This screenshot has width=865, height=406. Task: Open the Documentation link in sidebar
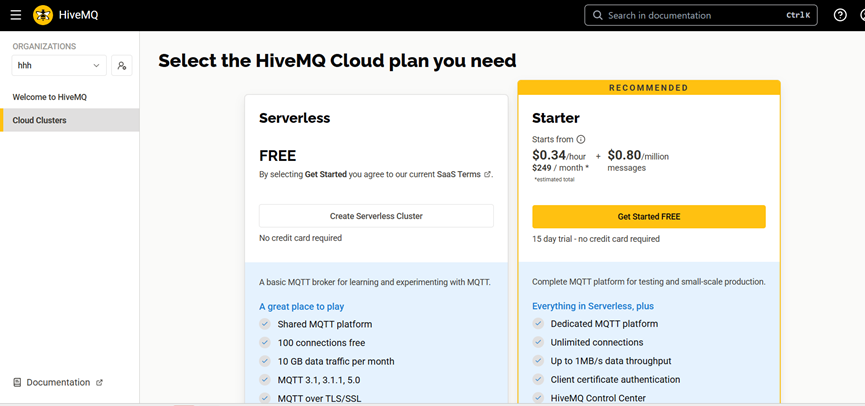58,382
